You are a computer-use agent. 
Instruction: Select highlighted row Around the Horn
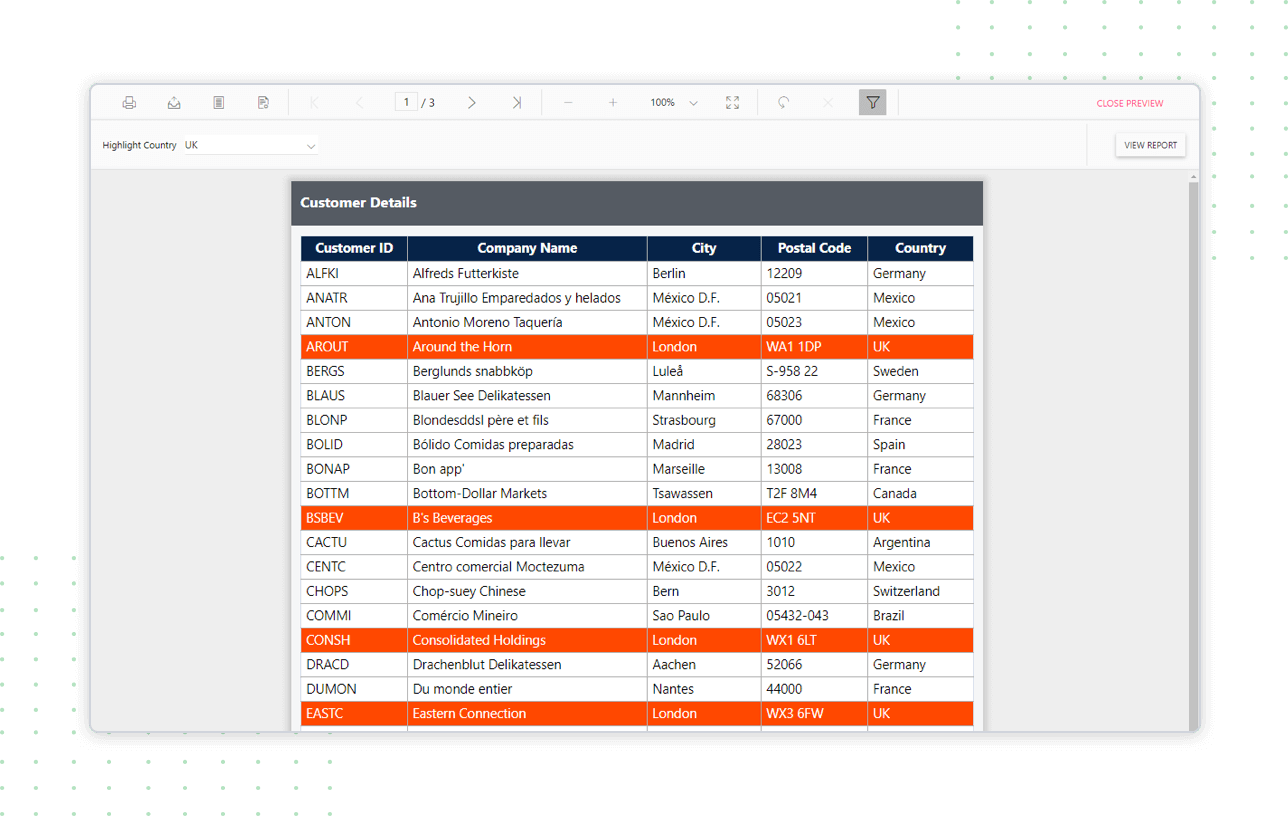pyautogui.click(x=527, y=347)
